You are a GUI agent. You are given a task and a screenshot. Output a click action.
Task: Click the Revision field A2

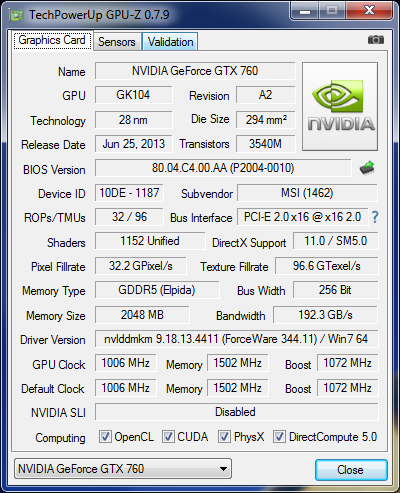(x=266, y=95)
